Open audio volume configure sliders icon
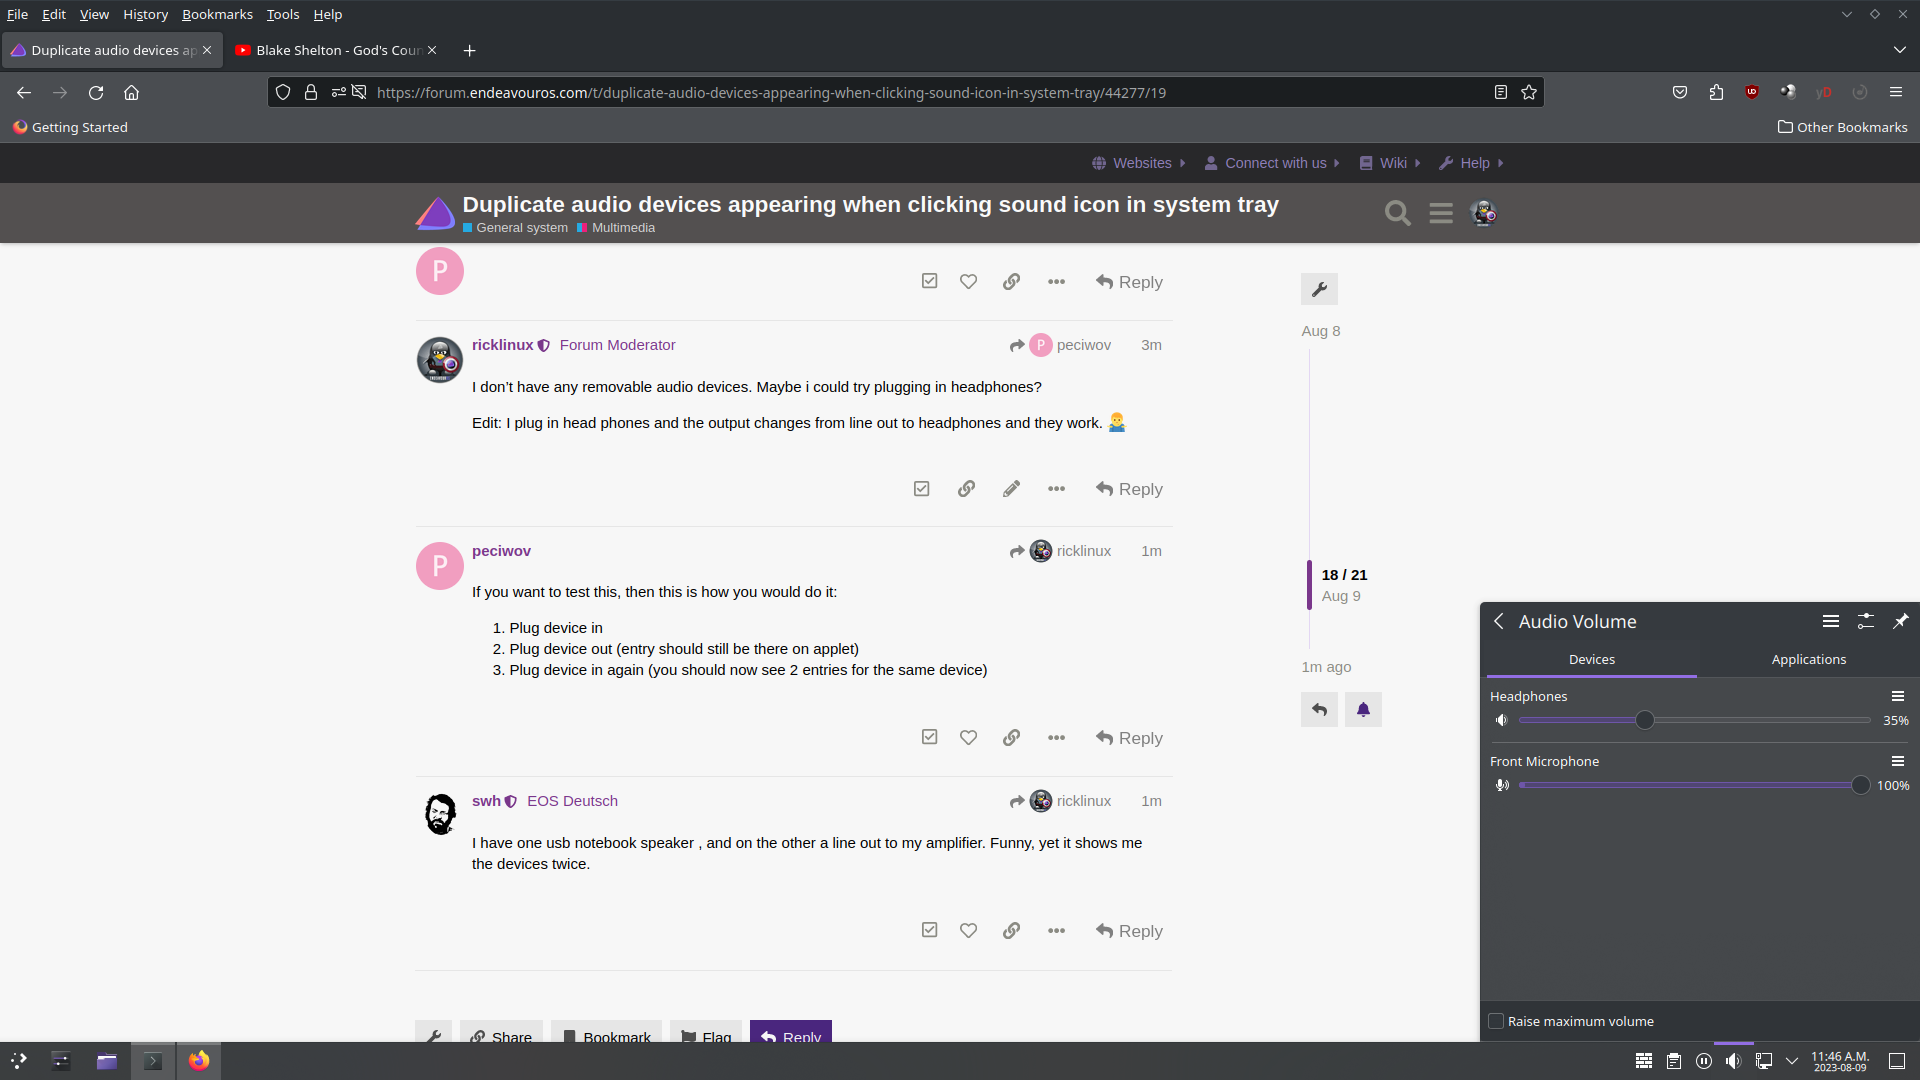This screenshot has width=1920, height=1080. click(1865, 621)
